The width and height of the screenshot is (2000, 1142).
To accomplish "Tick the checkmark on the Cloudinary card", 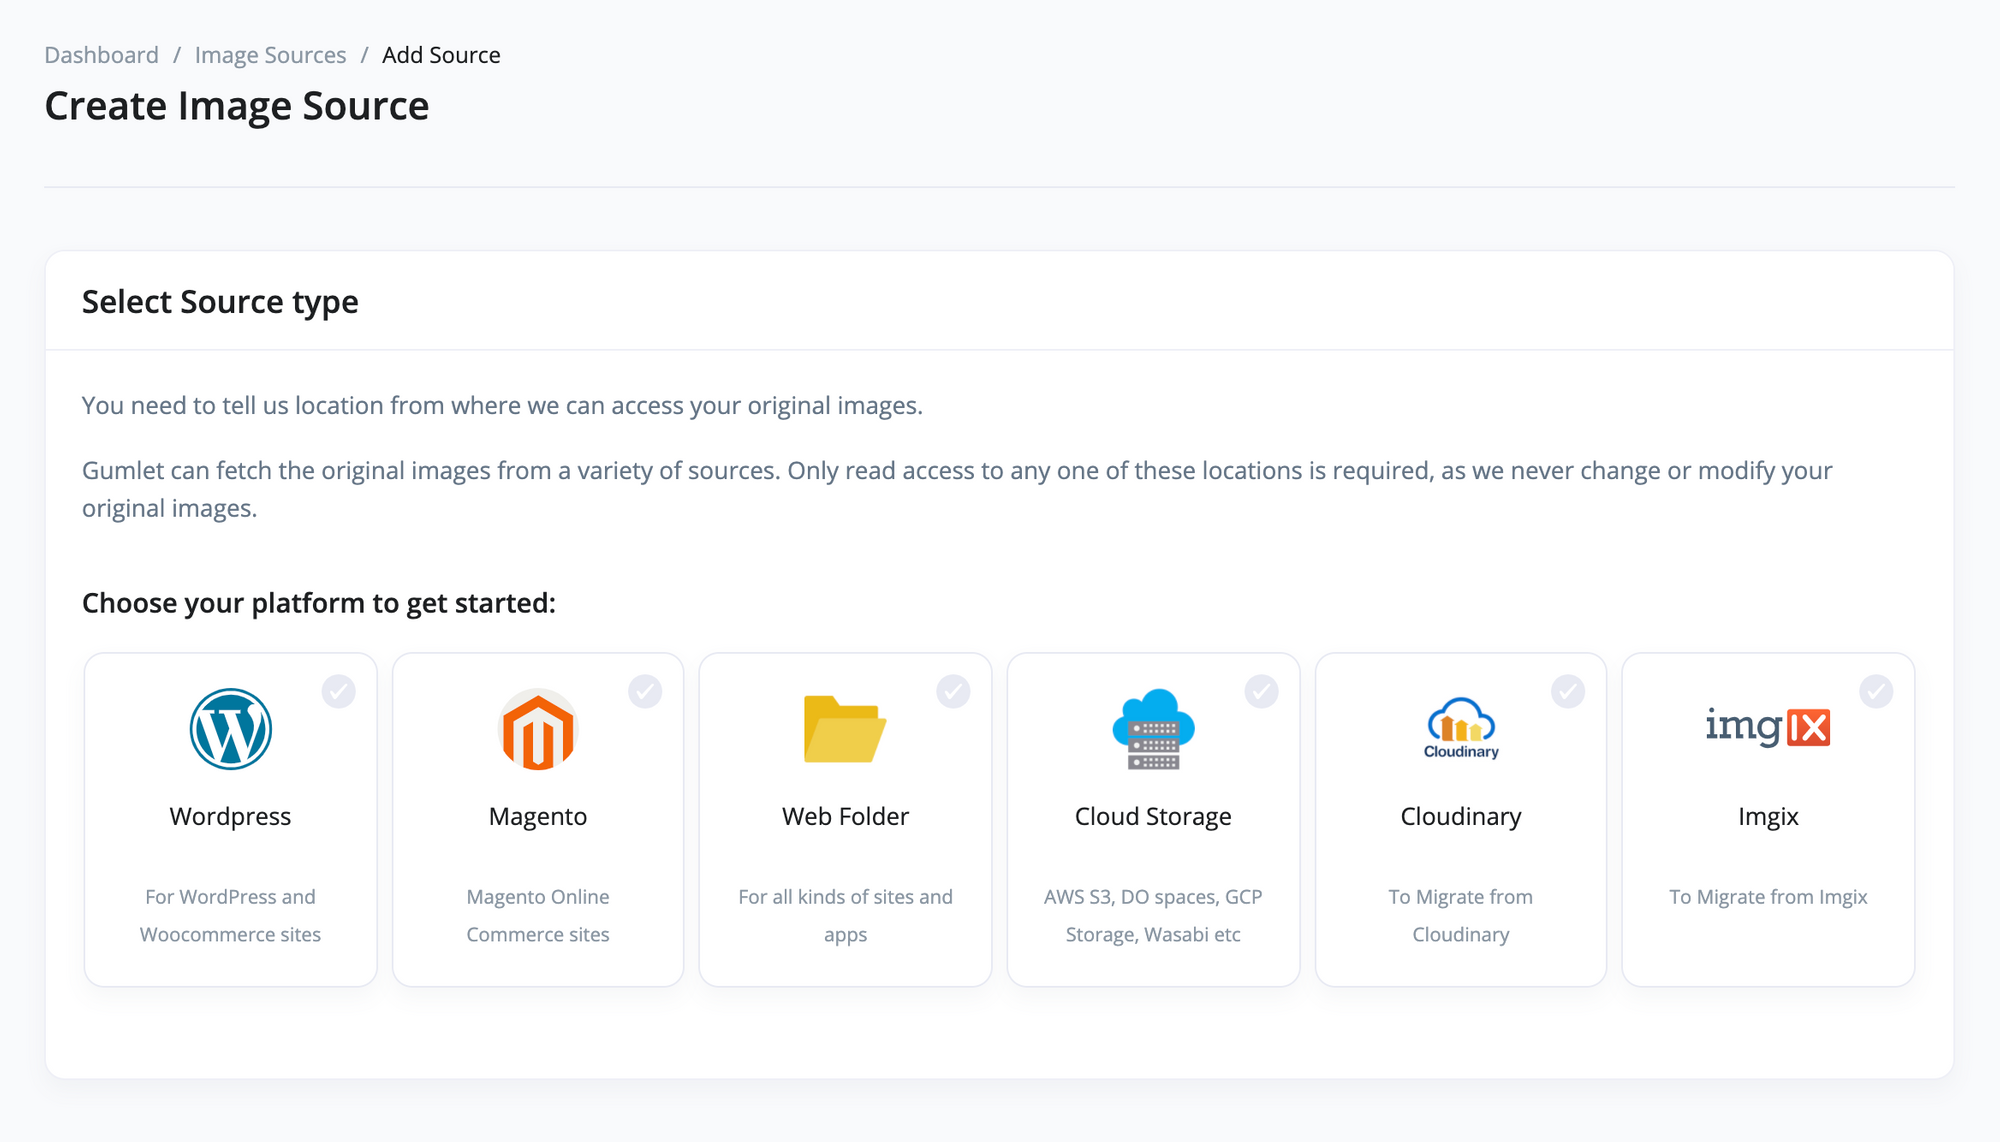I will (1568, 691).
